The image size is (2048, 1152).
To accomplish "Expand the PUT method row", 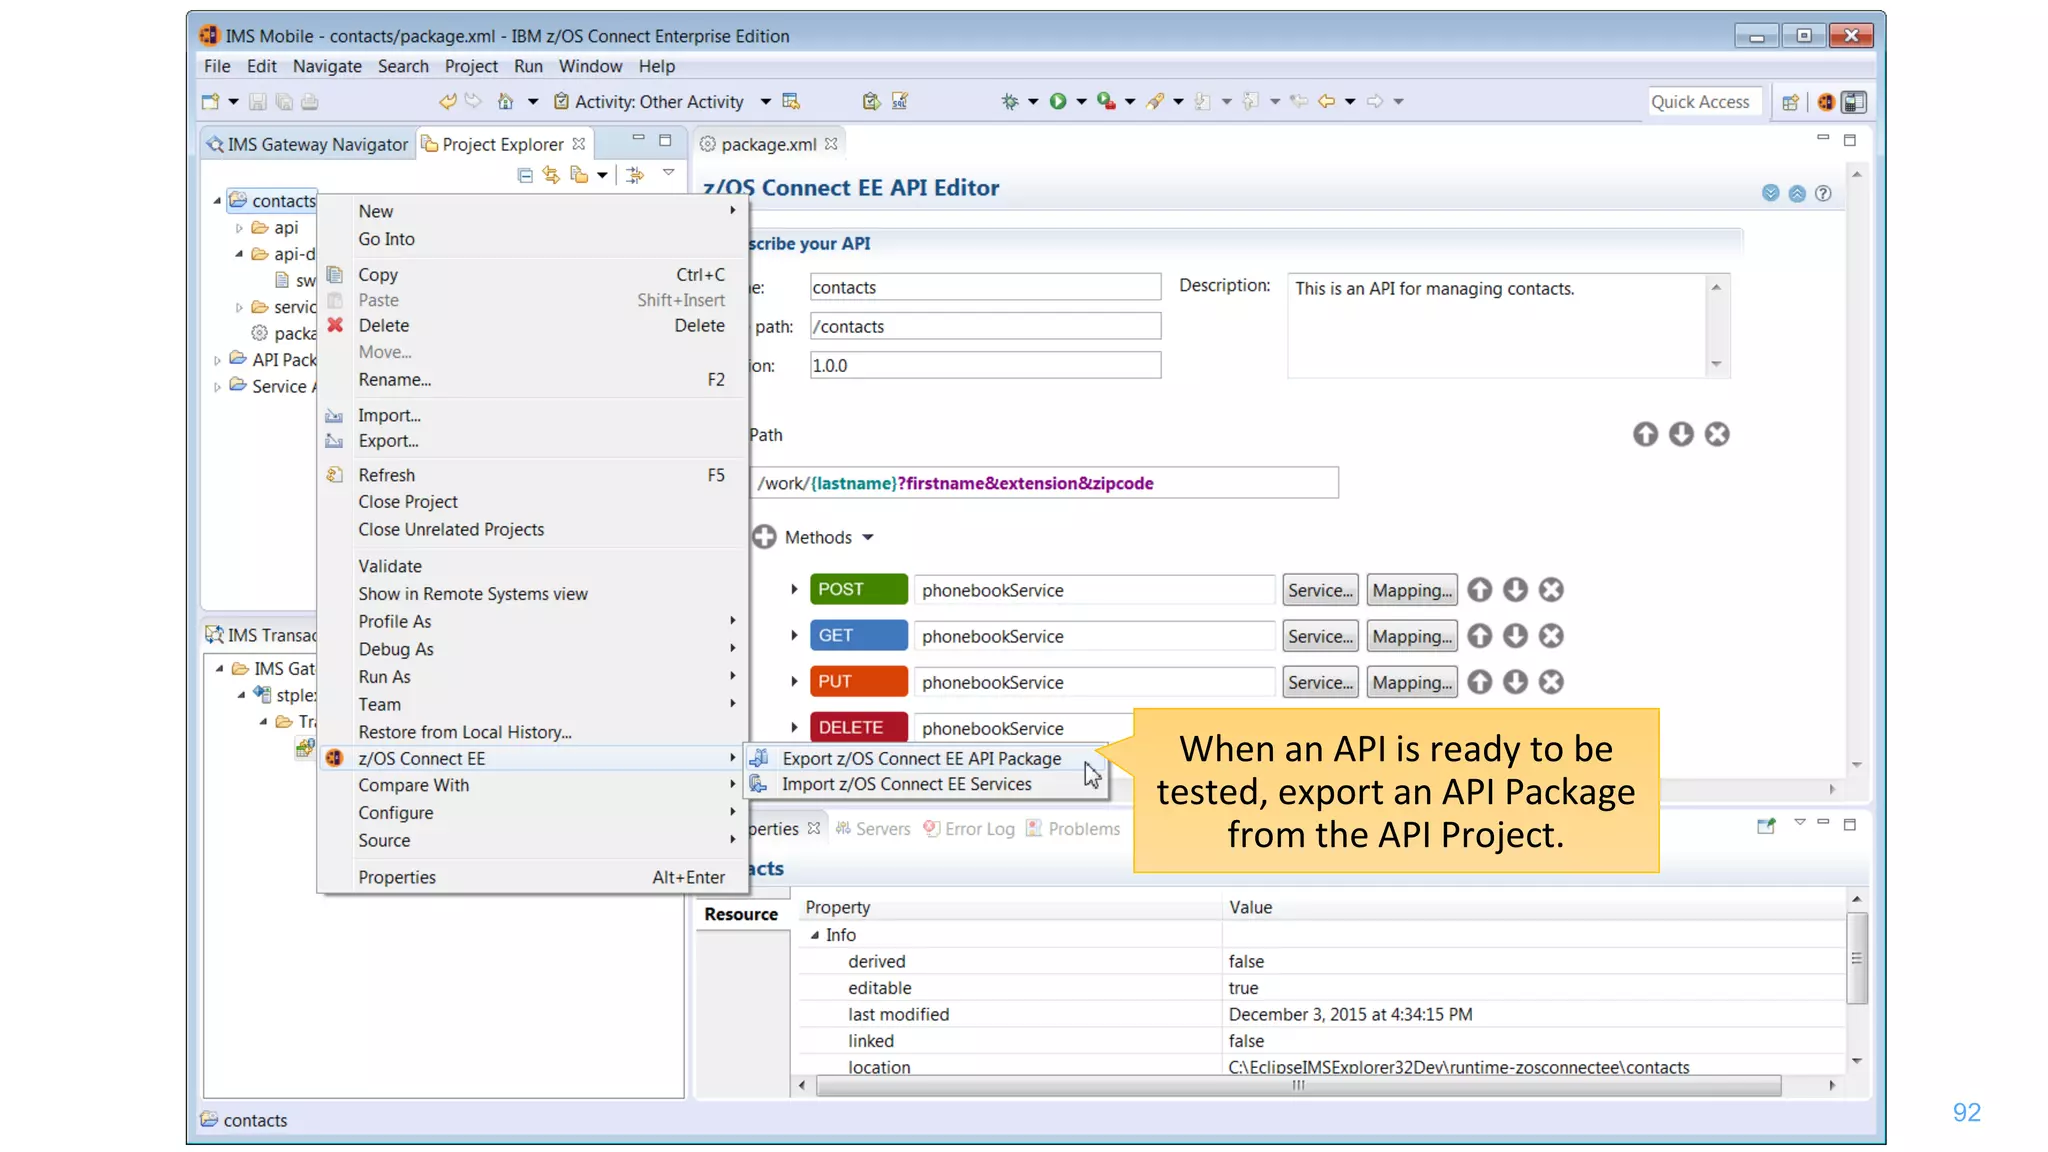I will pos(794,682).
